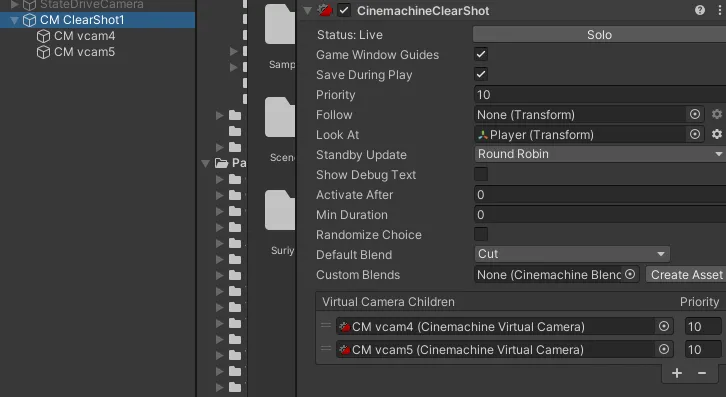Open Standby Update Round Robin dropdown

[600, 154]
